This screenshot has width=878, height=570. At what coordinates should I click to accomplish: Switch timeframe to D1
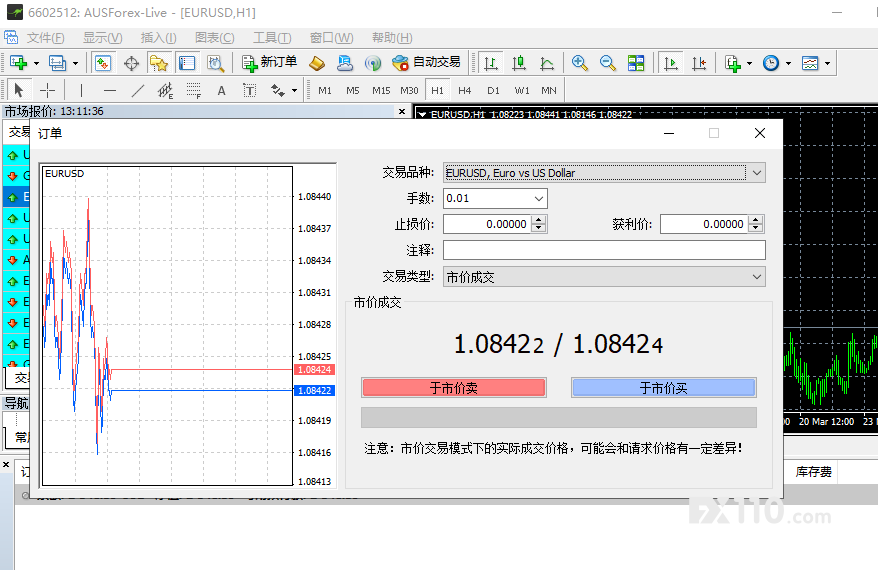click(x=493, y=90)
